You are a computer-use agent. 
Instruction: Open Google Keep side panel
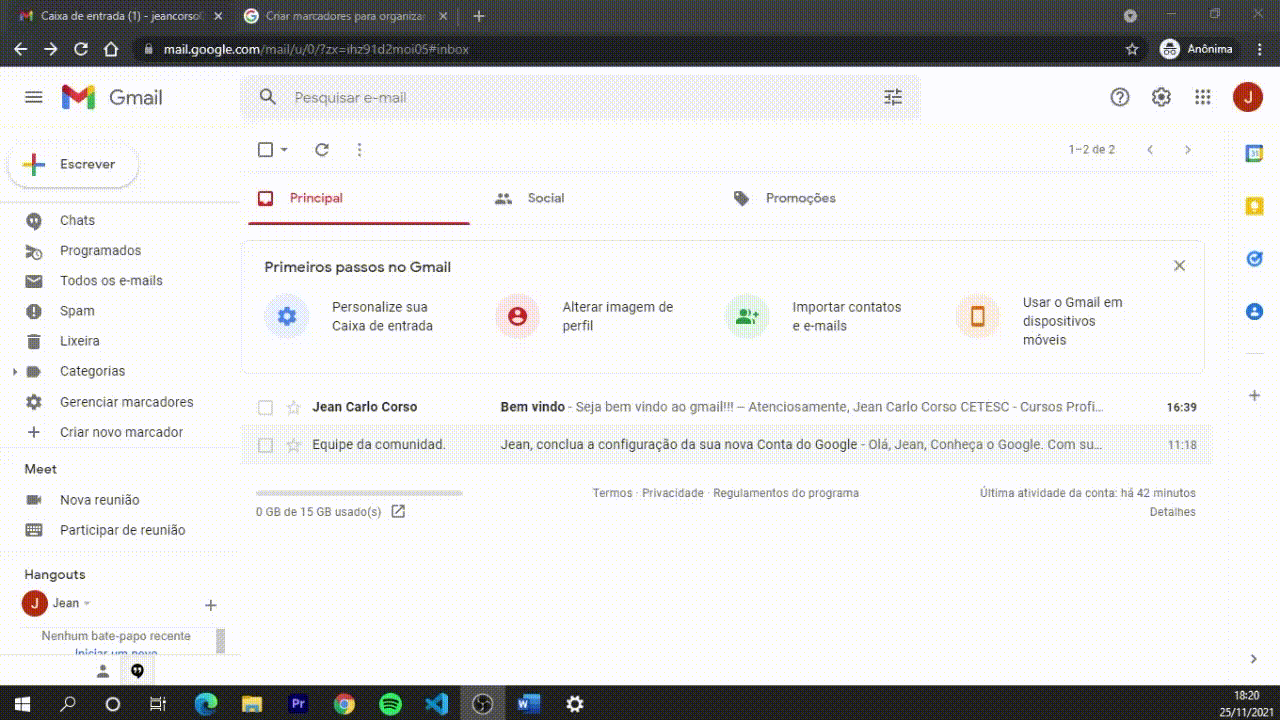1254,206
